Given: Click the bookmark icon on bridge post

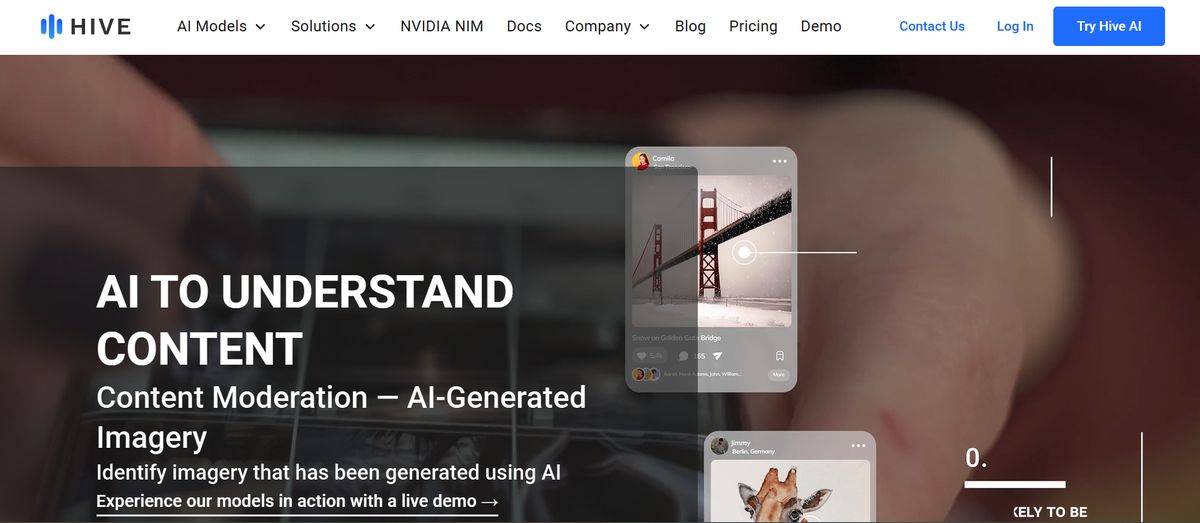Looking at the screenshot, I should [x=780, y=356].
